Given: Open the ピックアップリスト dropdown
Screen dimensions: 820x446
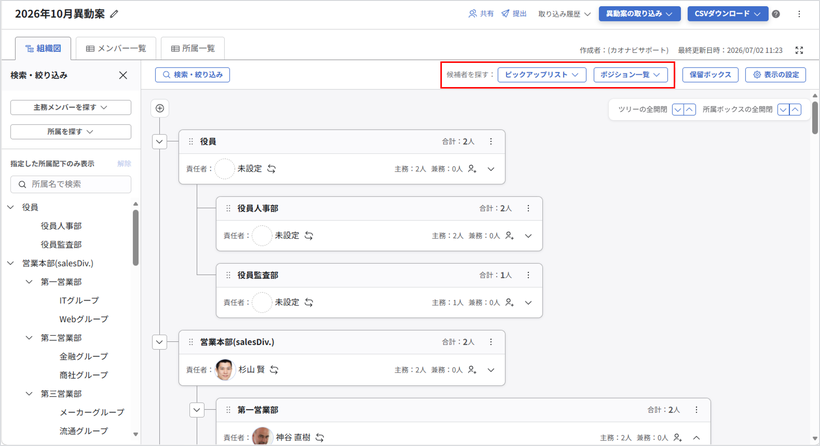Looking at the screenshot, I should [541, 75].
